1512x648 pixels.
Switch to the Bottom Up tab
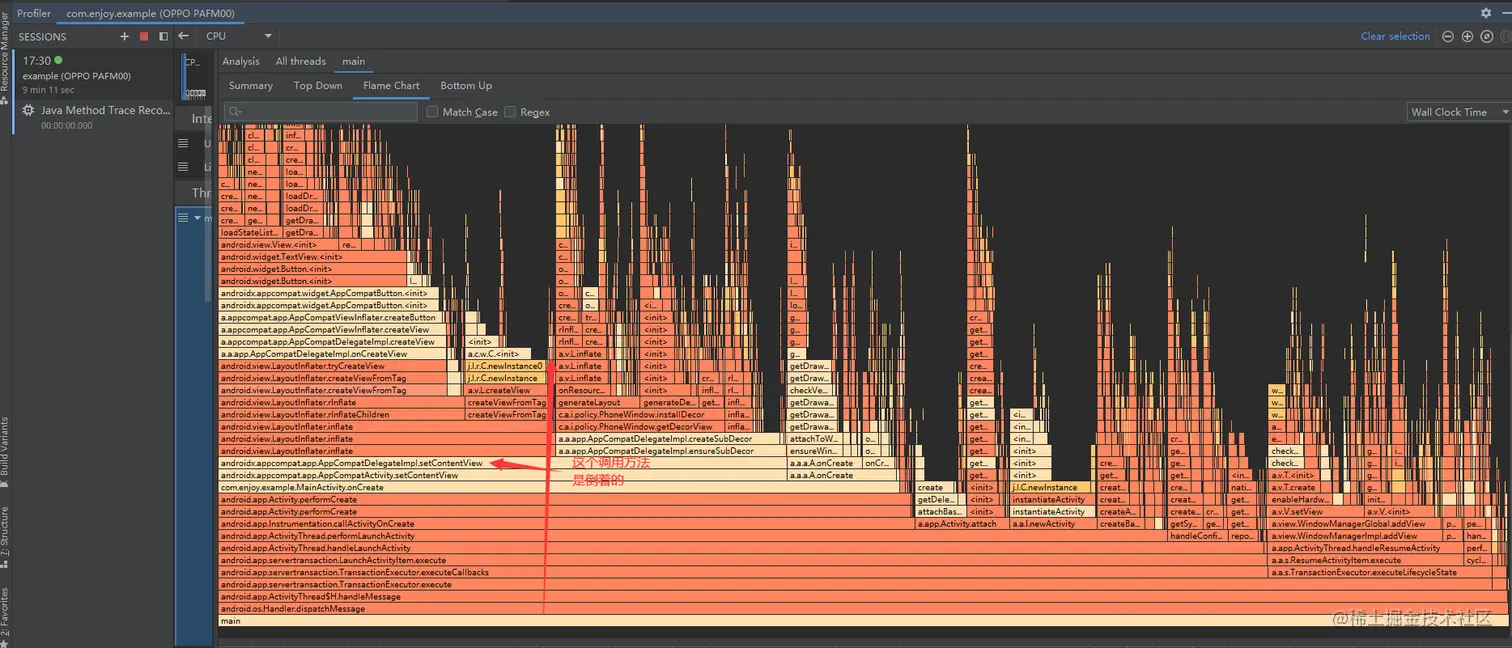(x=466, y=85)
